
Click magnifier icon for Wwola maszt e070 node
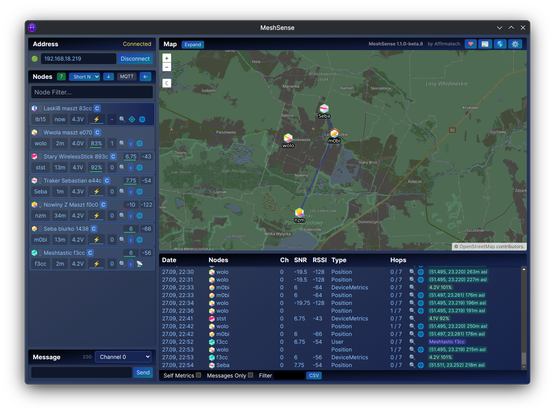pos(122,143)
